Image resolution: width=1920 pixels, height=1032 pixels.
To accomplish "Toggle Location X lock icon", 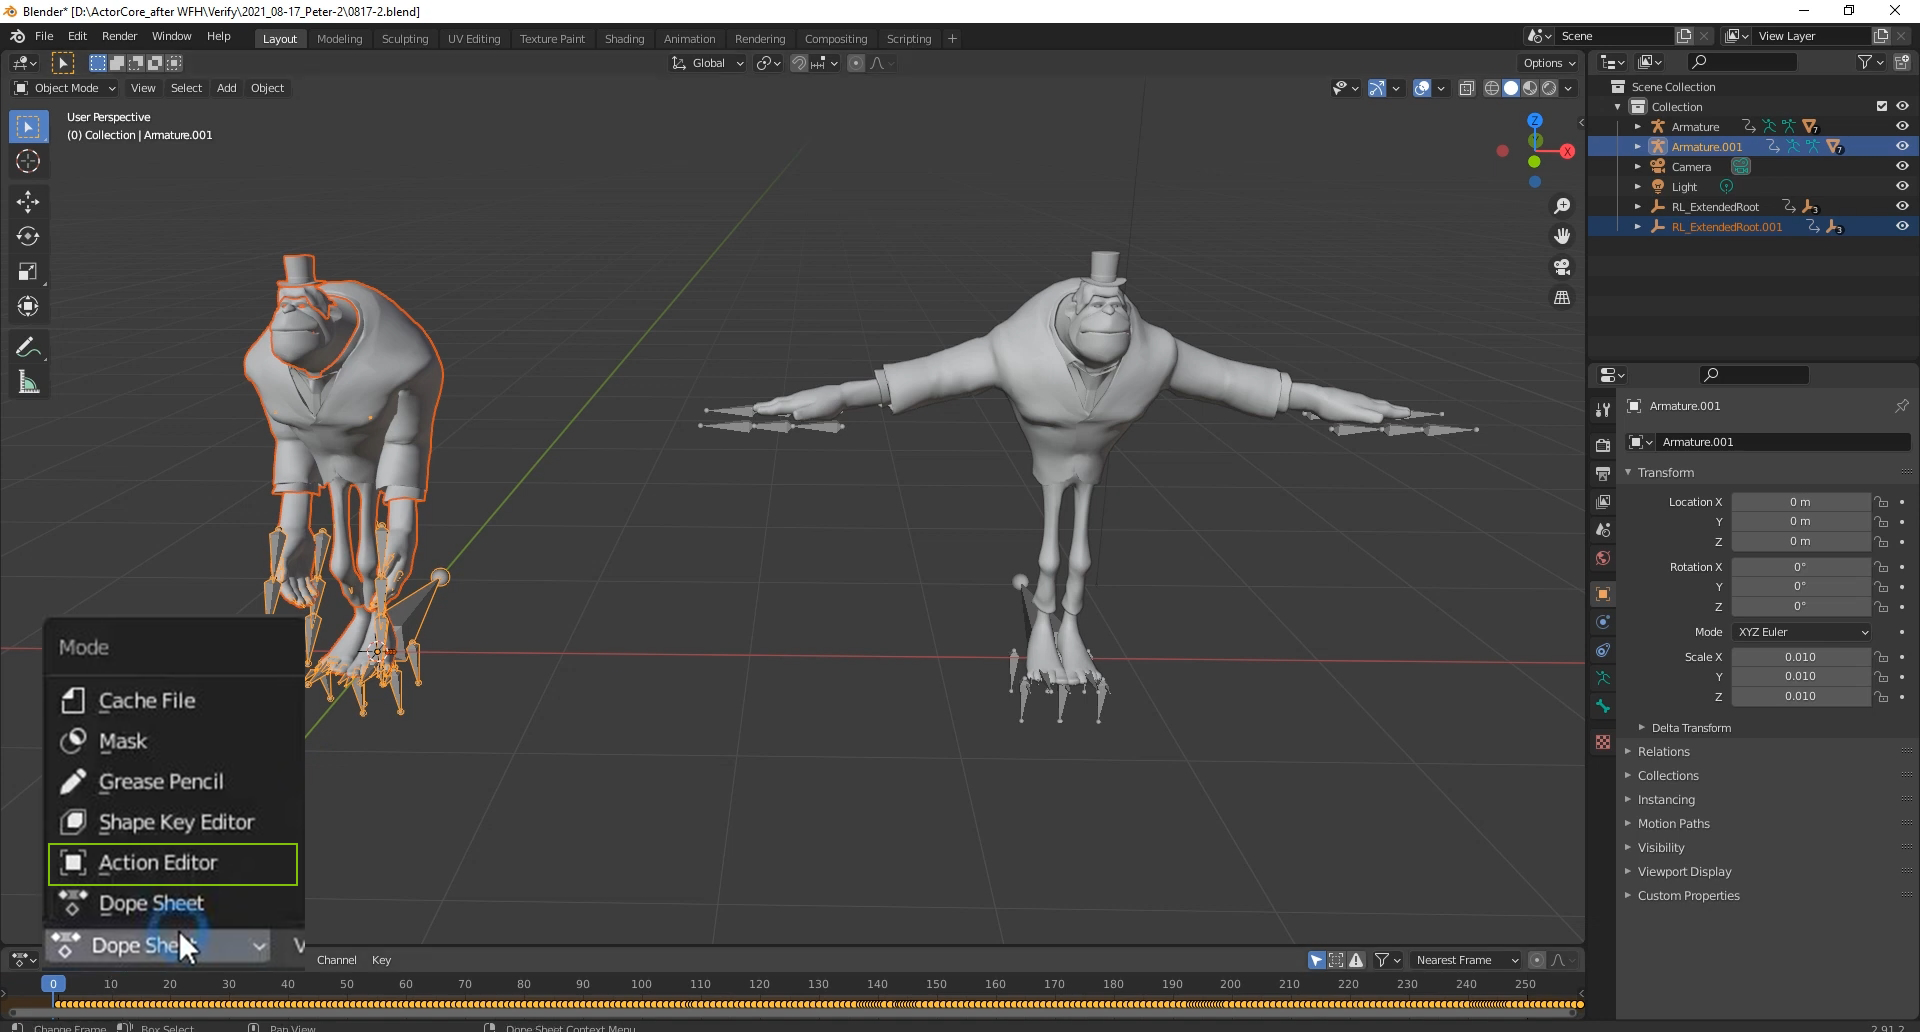I will pyautogui.click(x=1881, y=502).
